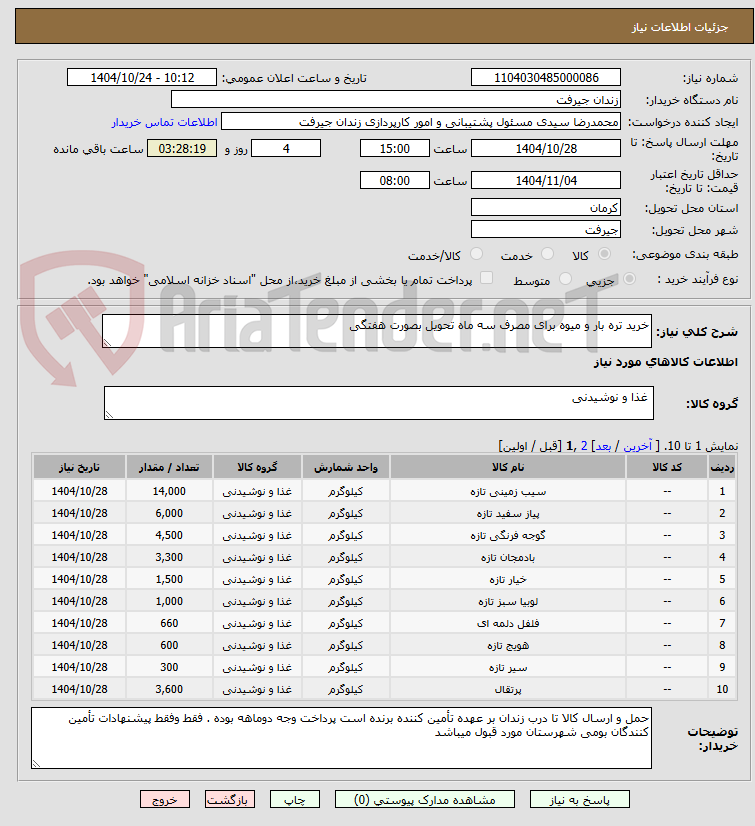Click the استان محل تحویل field کرمان

(x=546, y=208)
